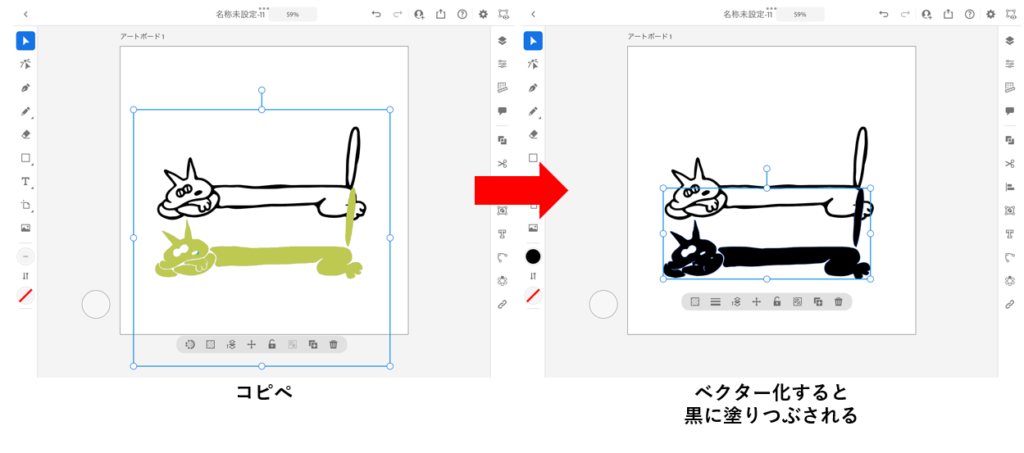Viewport: 1024px width, 453px height.
Task: Open the black fill swatch in right screenshot
Action: coord(533,257)
